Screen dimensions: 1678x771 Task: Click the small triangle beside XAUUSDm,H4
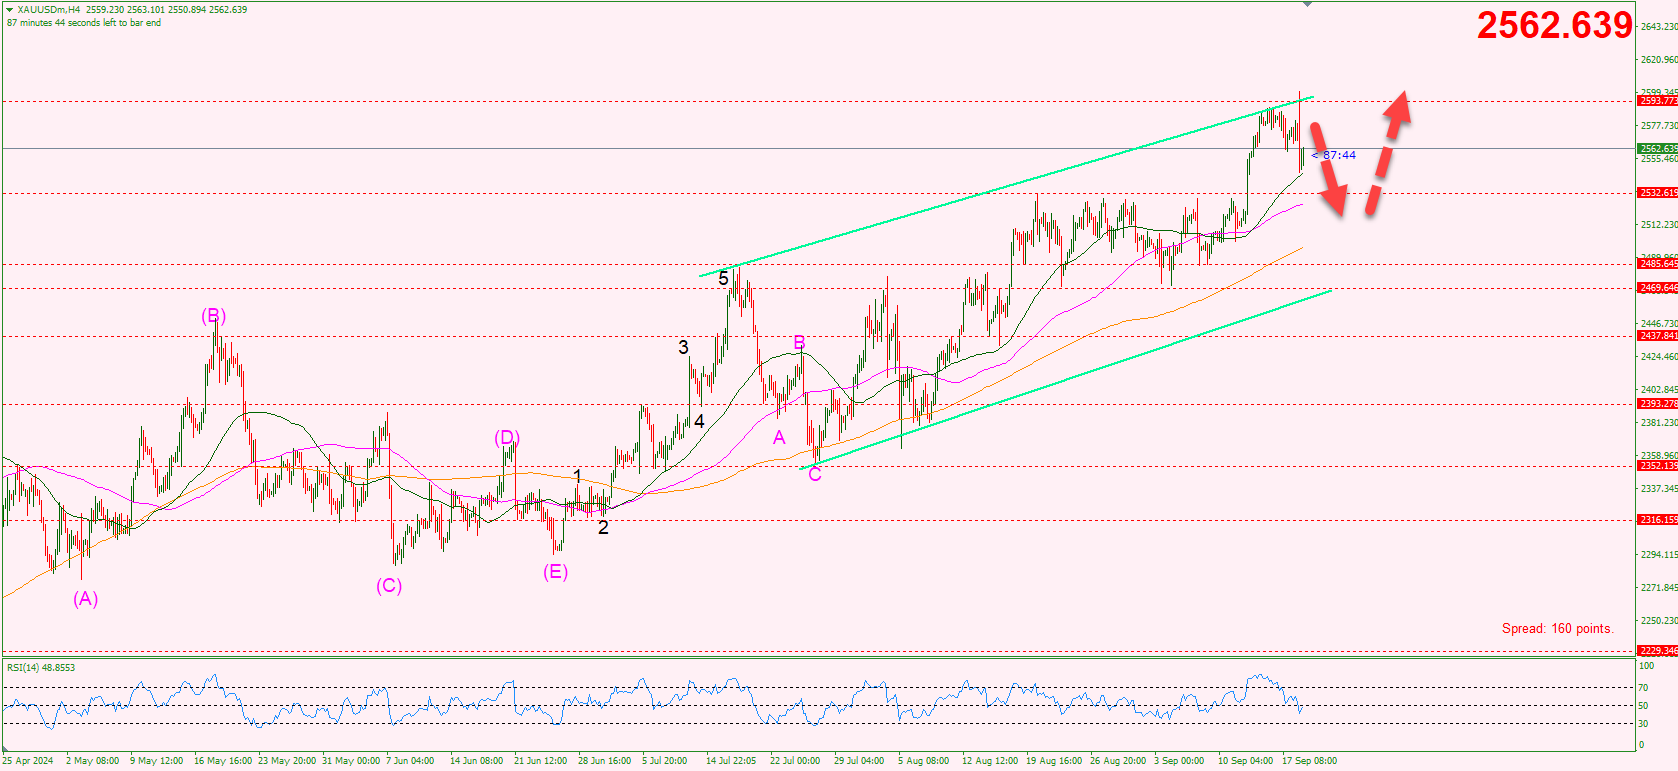9,10
